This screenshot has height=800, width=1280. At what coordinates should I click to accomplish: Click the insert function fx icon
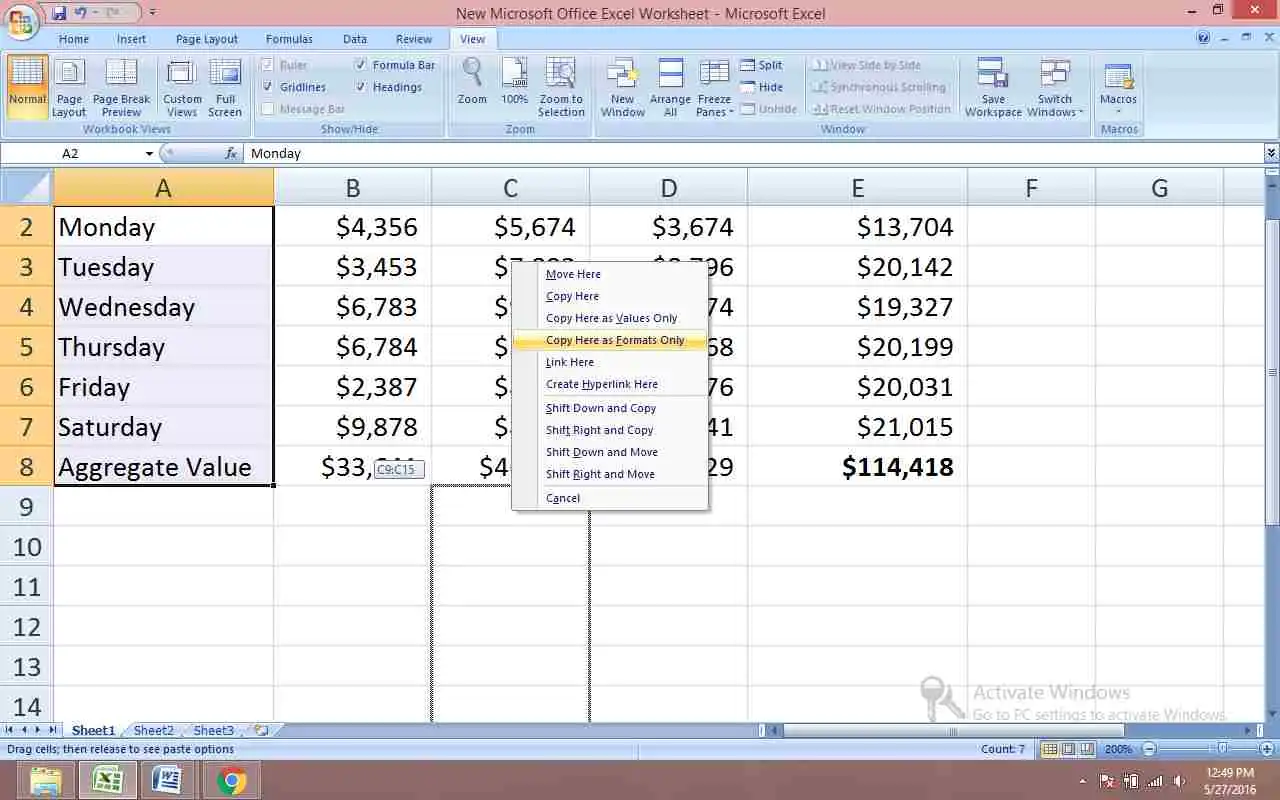coord(231,153)
